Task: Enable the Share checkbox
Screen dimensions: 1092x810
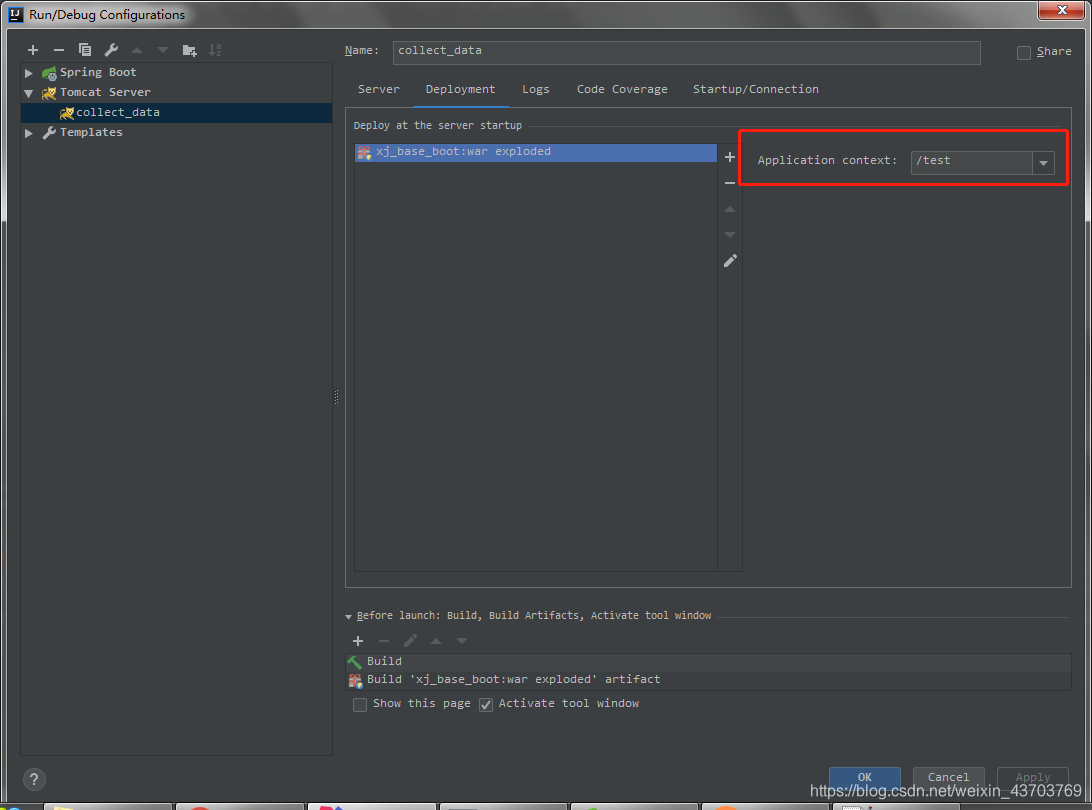Action: click(x=1023, y=52)
